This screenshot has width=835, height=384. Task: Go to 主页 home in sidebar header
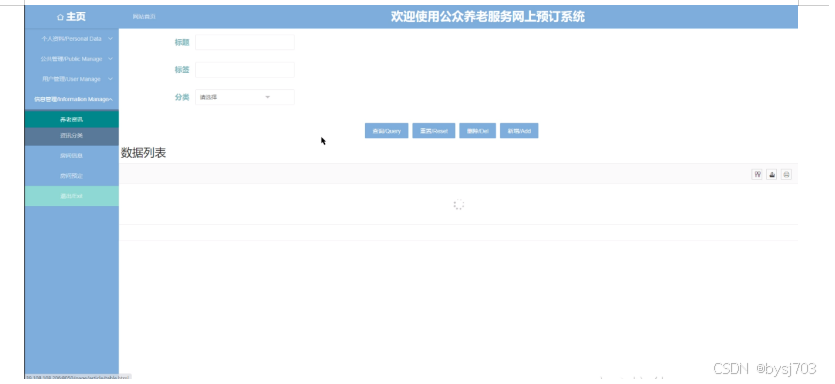pos(71,17)
